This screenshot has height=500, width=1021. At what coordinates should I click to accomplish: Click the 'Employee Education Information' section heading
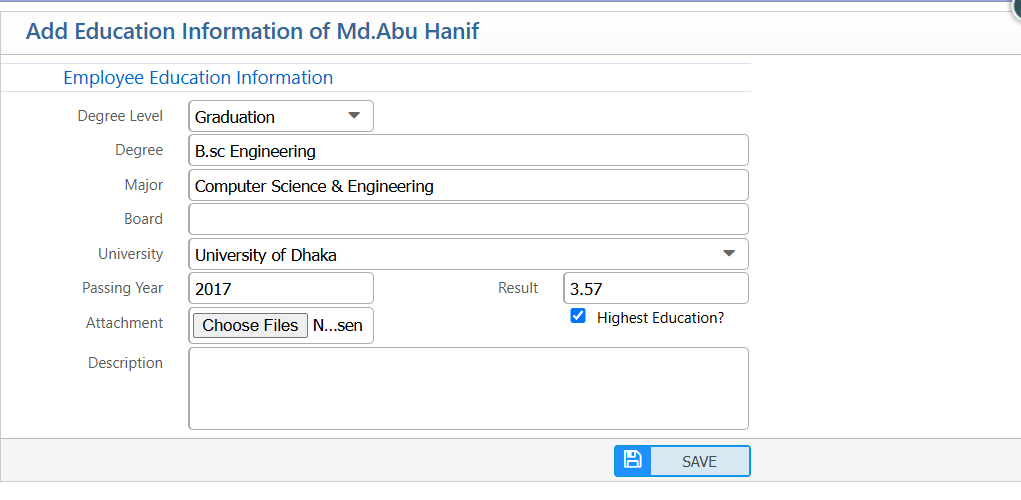tap(198, 77)
